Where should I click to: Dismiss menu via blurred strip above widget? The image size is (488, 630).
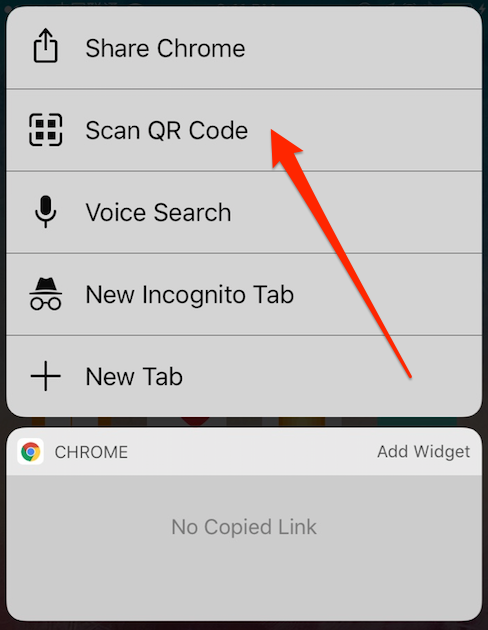244,422
